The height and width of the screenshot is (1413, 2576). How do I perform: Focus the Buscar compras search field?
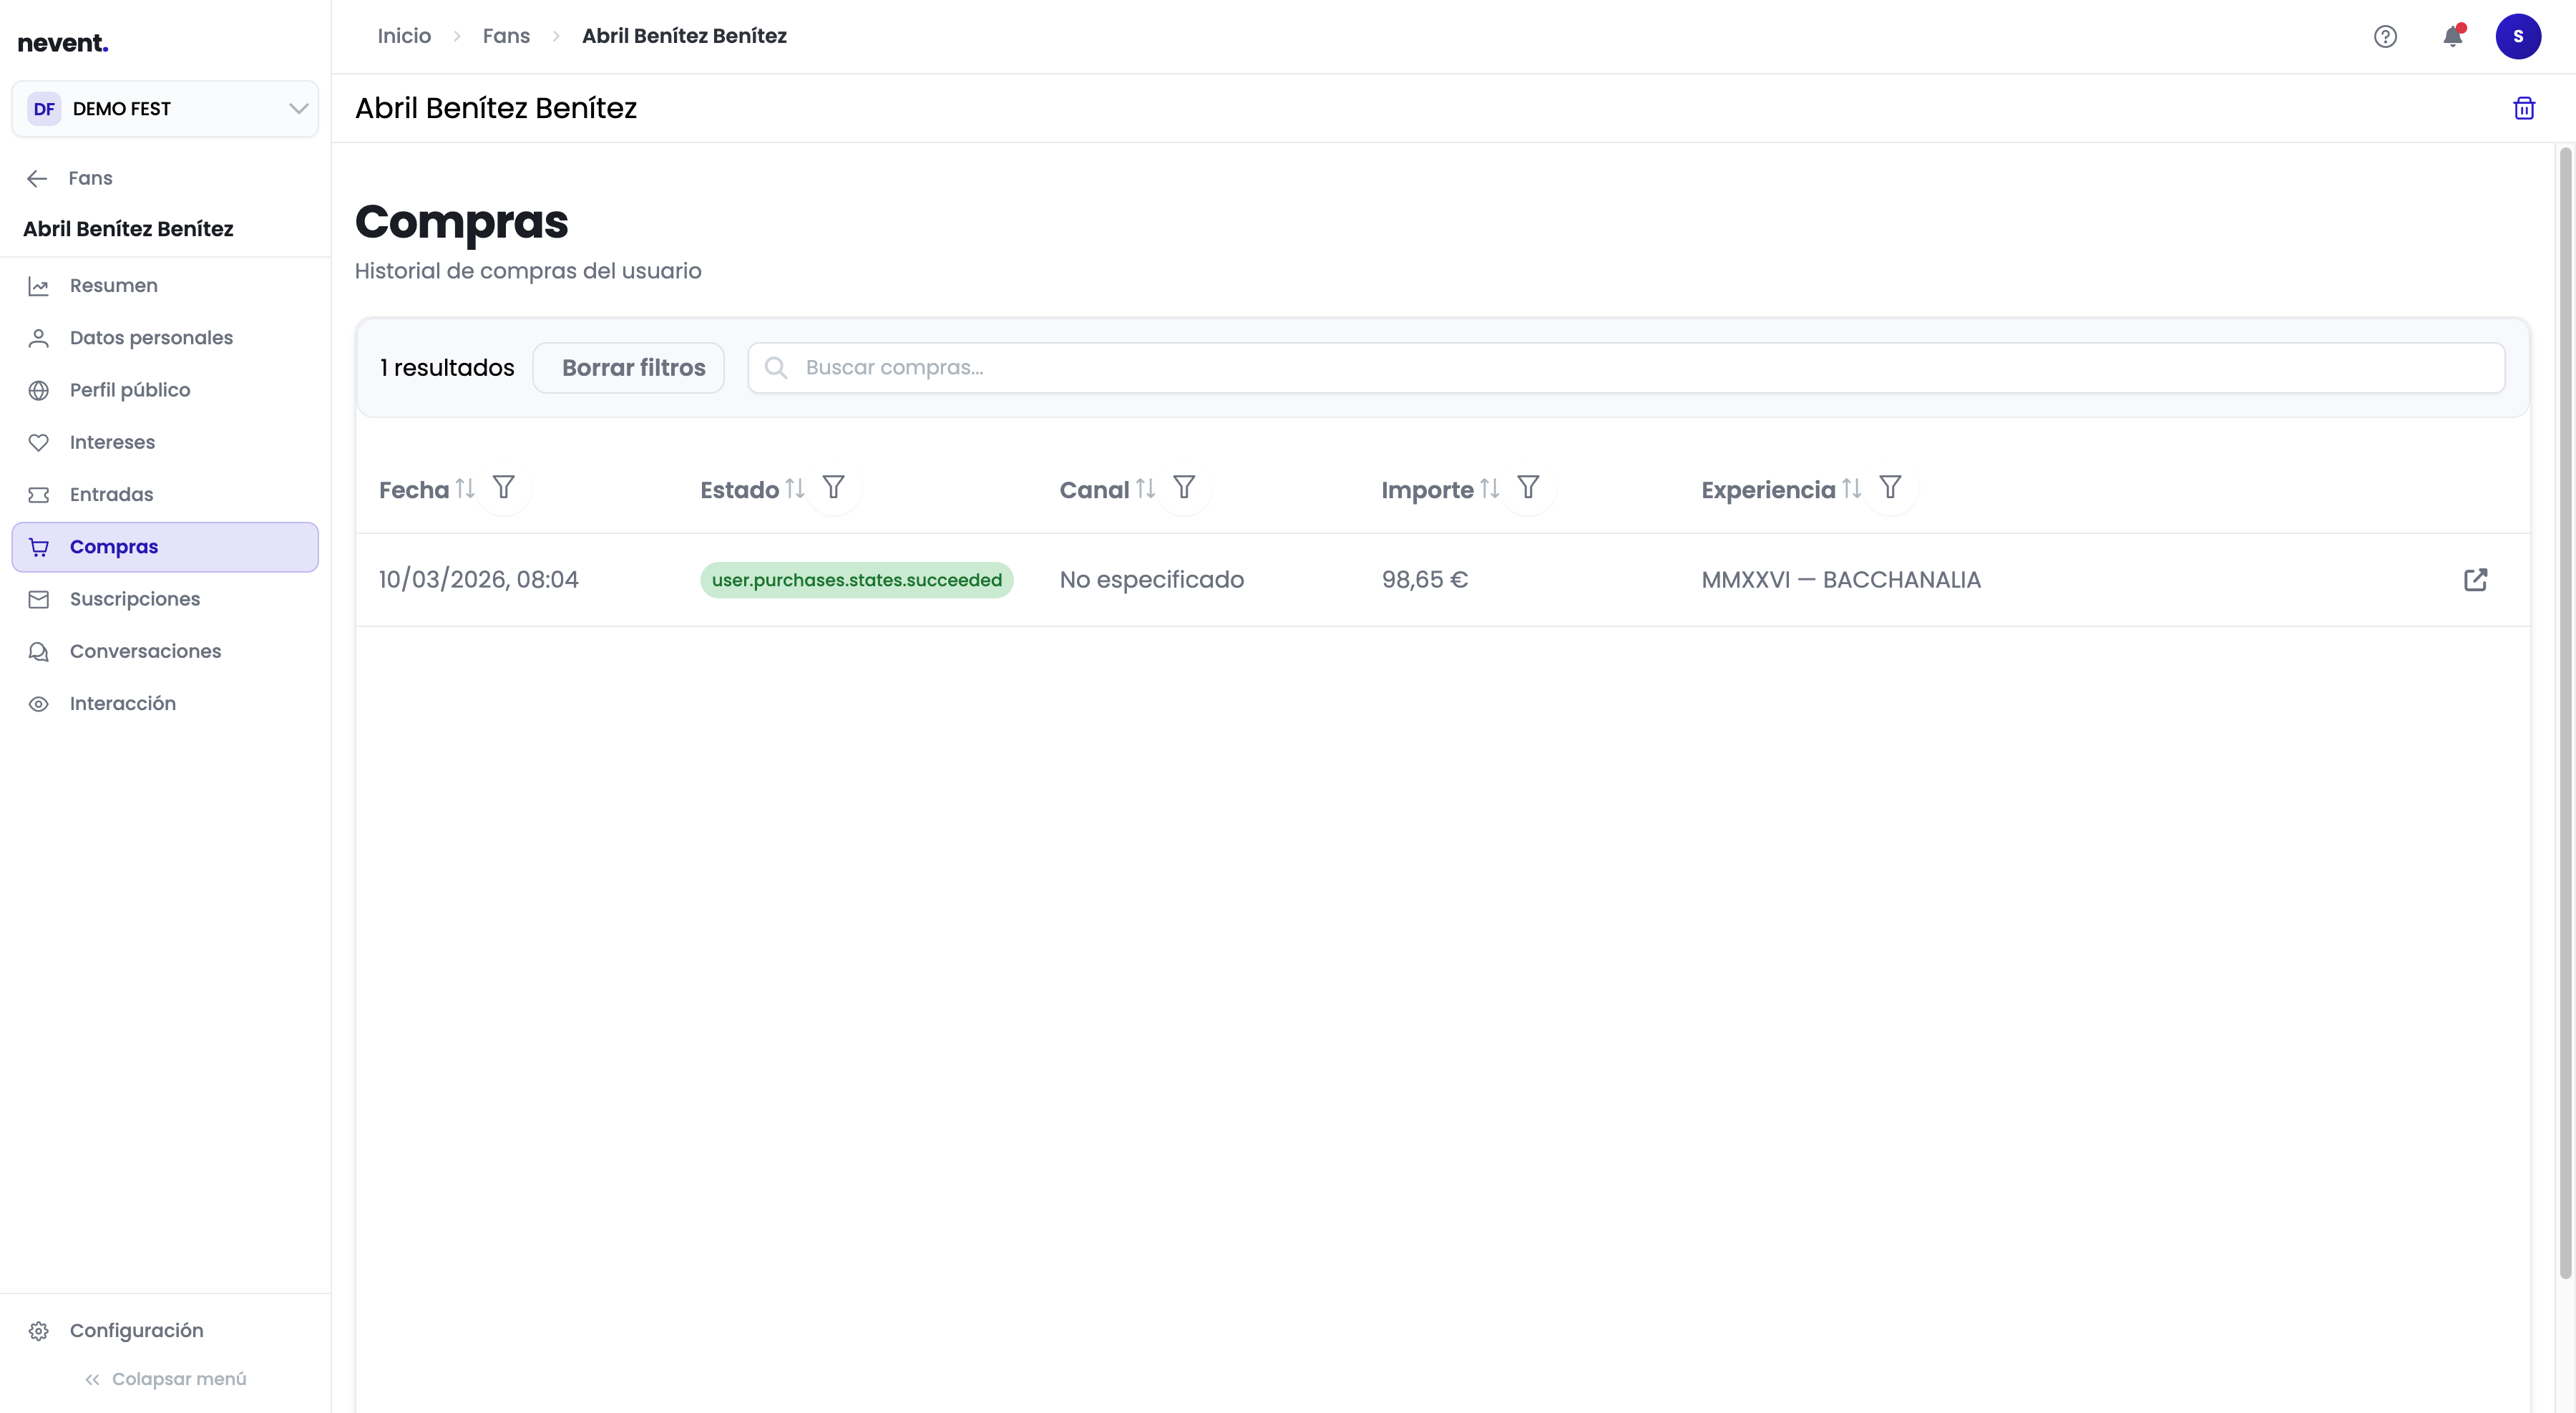[x=1626, y=368]
